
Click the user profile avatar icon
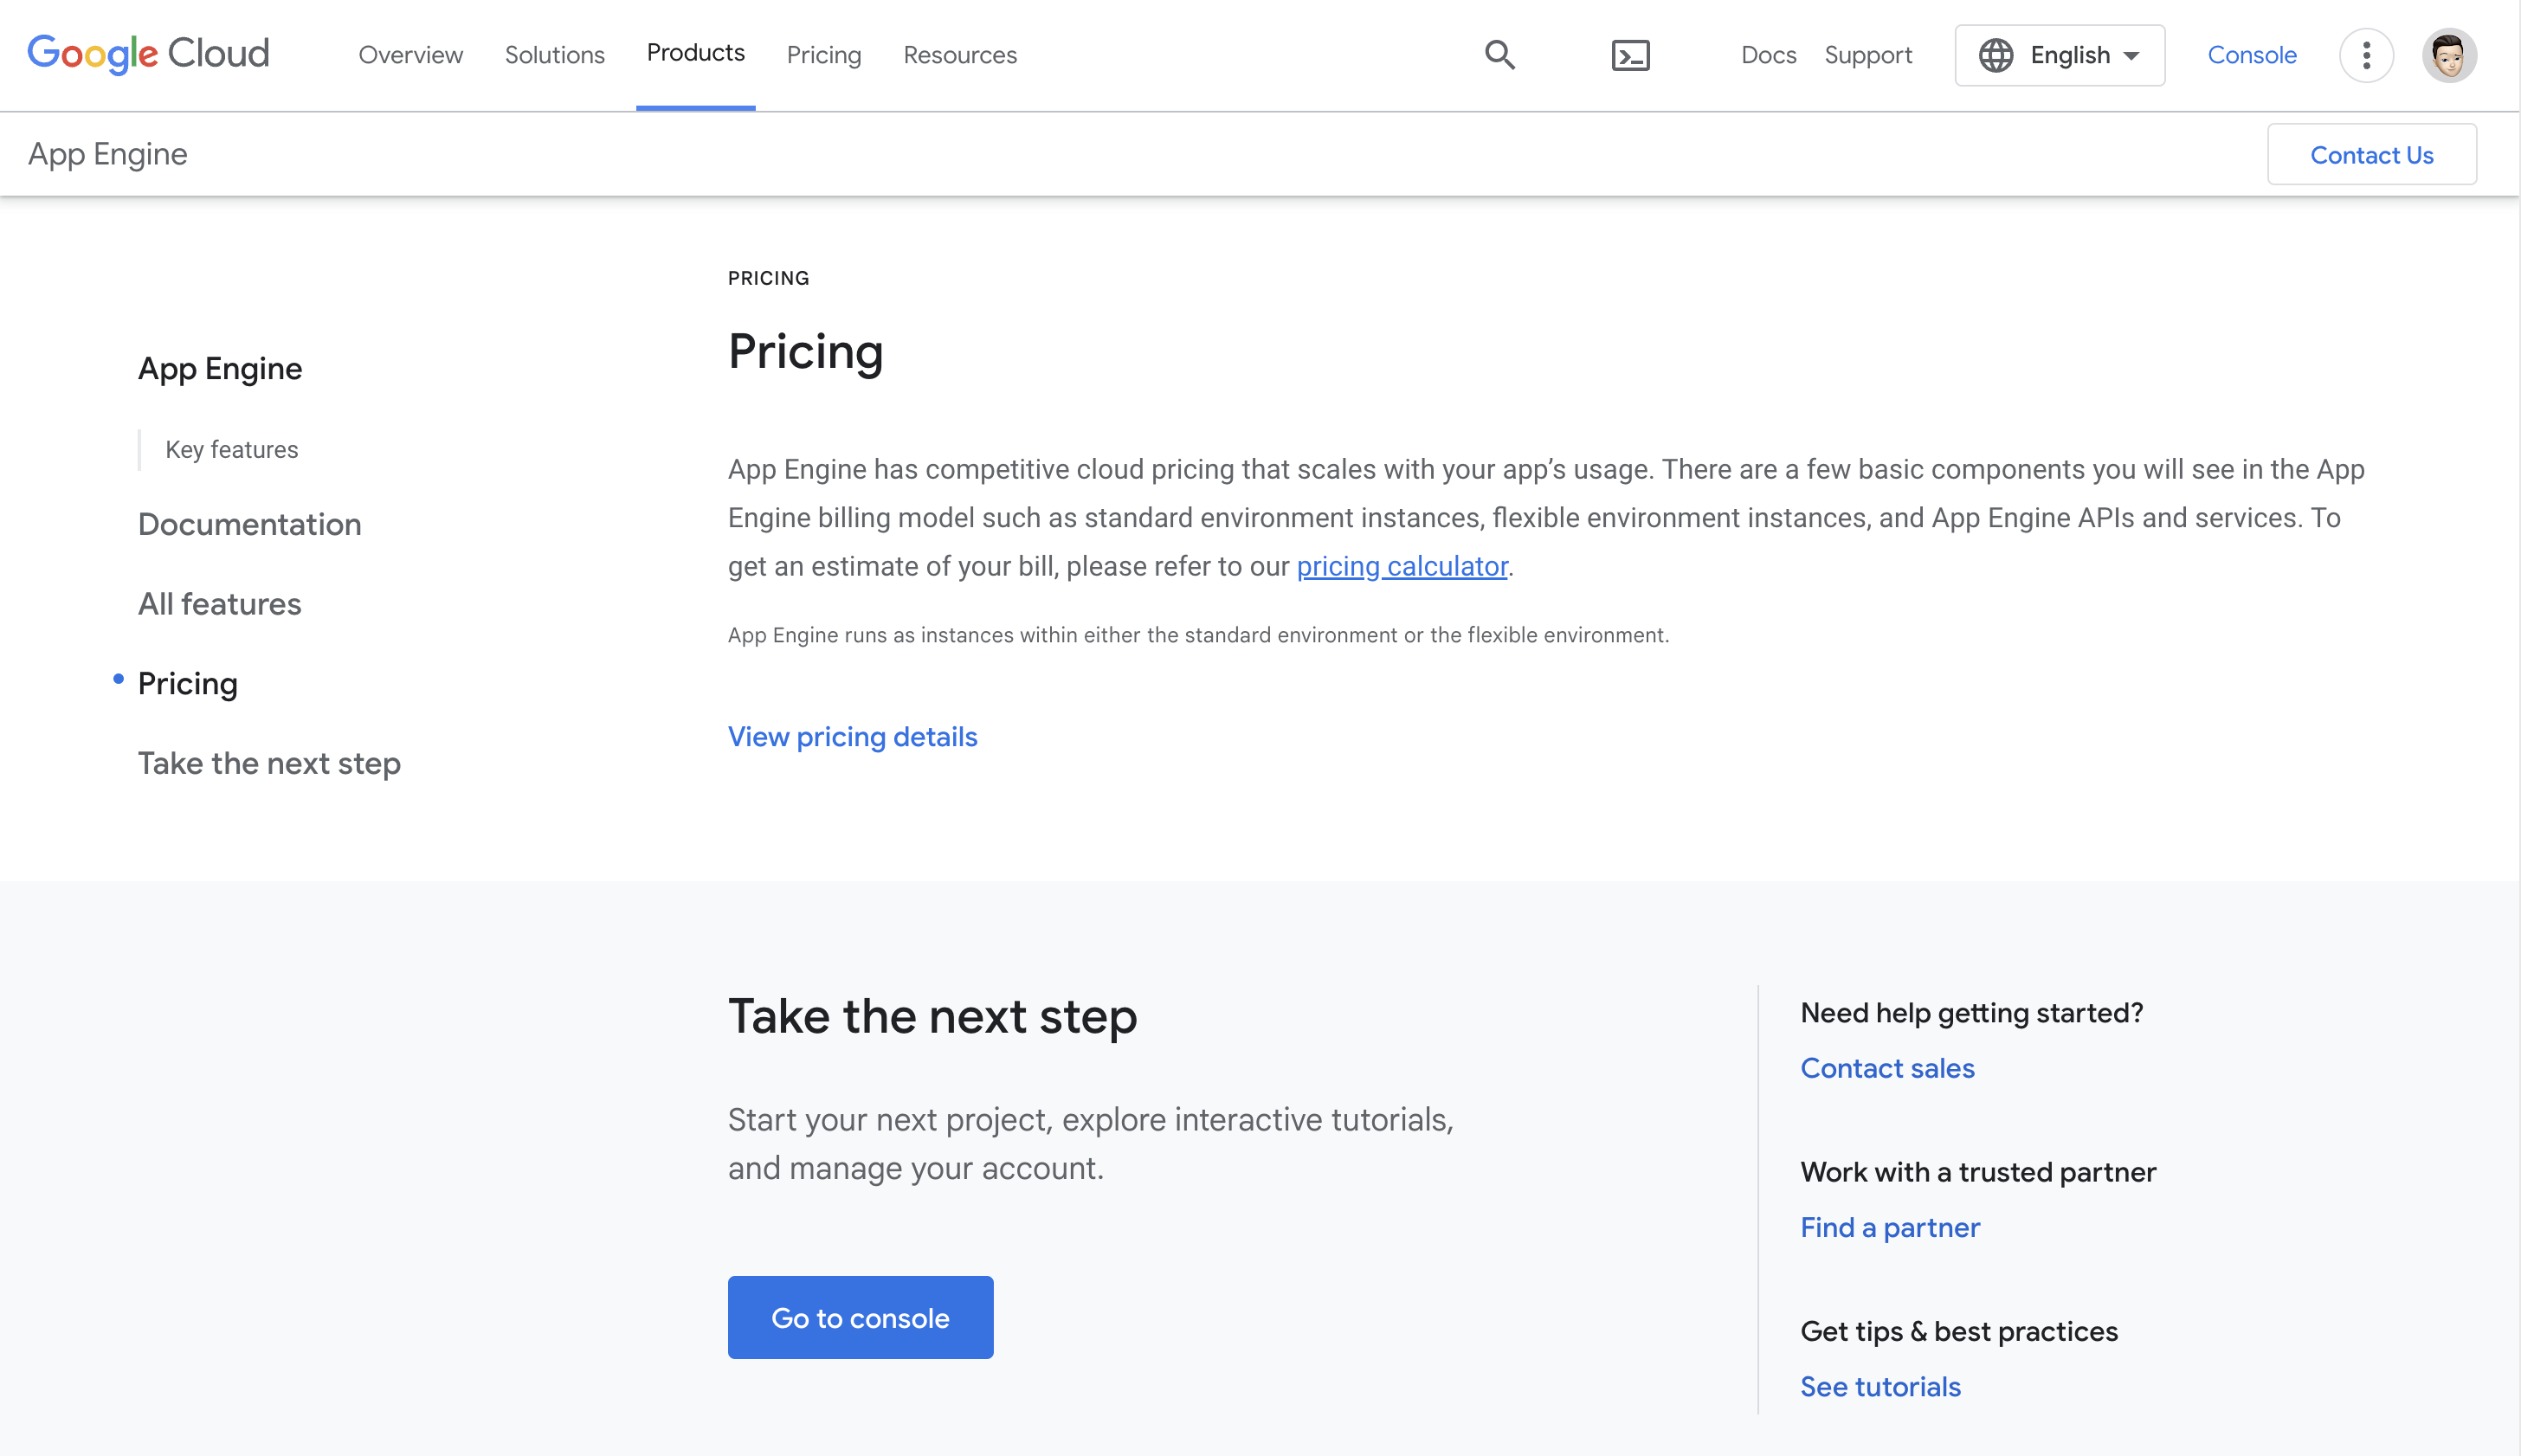click(x=2450, y=55)
